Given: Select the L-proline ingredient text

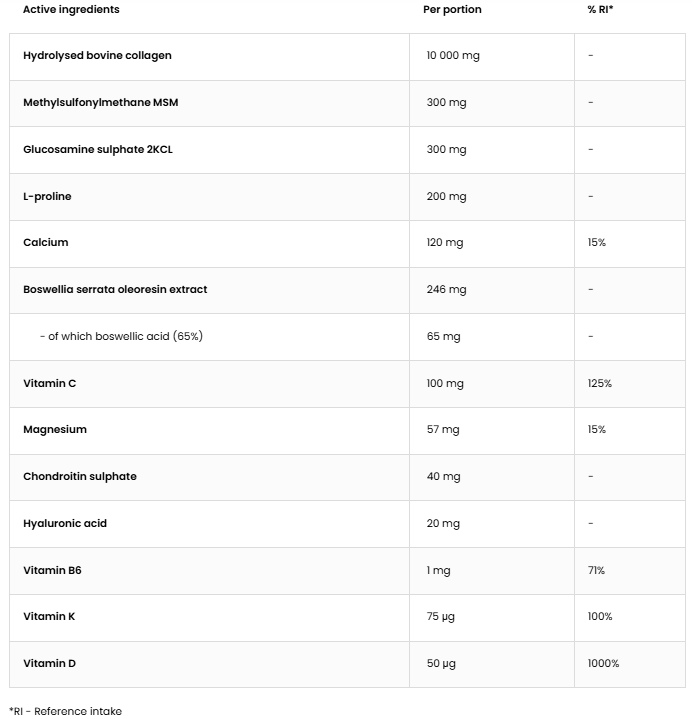Looking at the screenshot, I should pyautogui.click(x=47, y=196).
